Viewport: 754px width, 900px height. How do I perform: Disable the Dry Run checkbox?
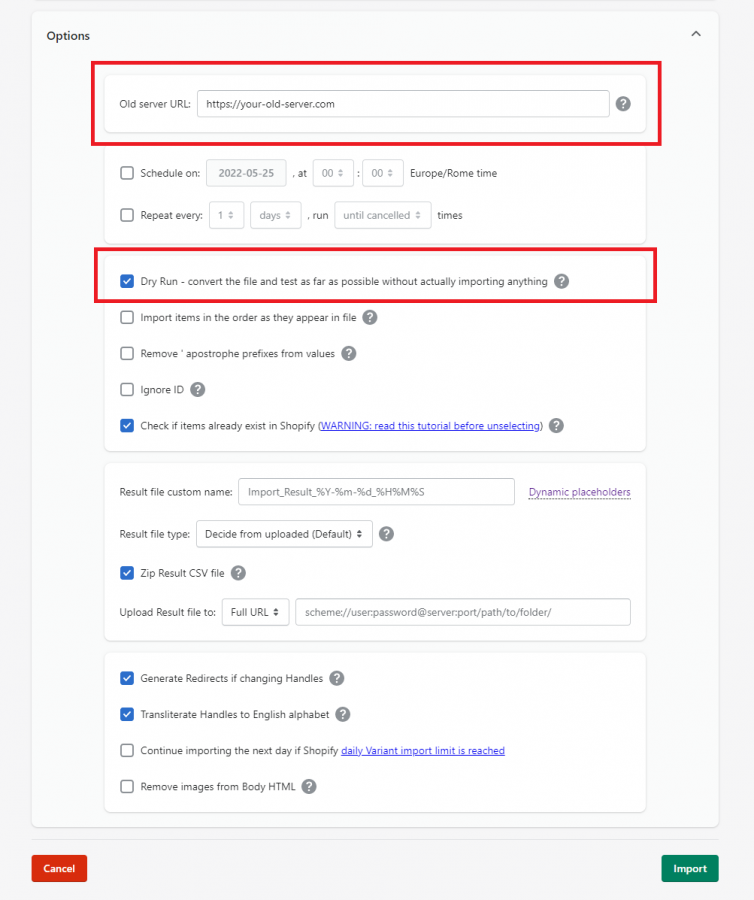click(127, 281)
